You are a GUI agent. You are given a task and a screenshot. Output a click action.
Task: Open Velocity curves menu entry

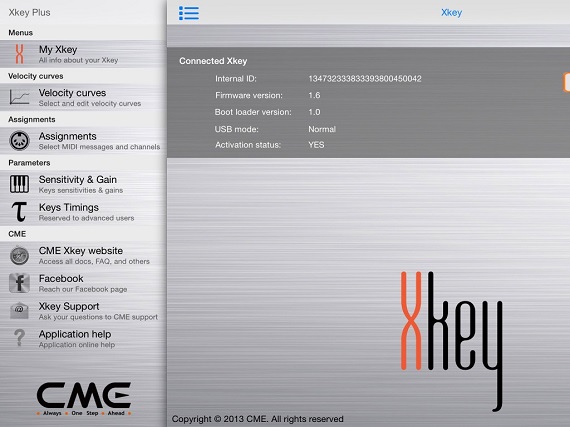[x=83, y=97]
